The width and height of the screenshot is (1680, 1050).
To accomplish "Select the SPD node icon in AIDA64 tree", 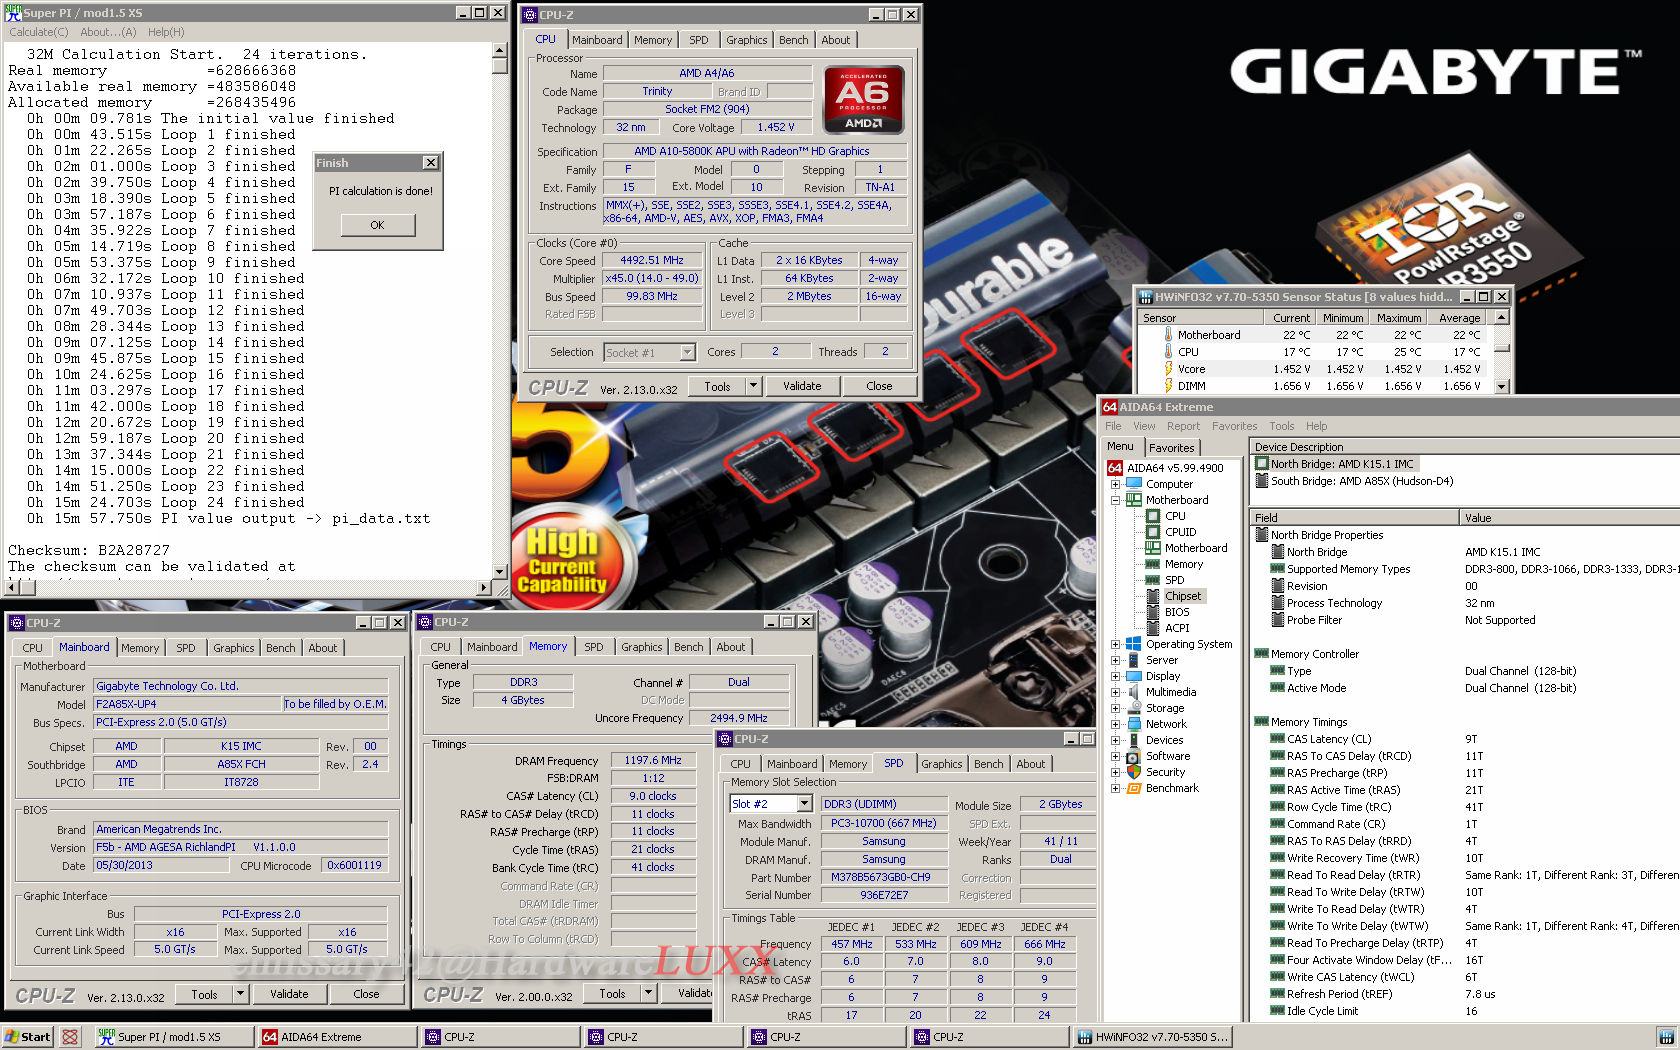I will 1153,580.
